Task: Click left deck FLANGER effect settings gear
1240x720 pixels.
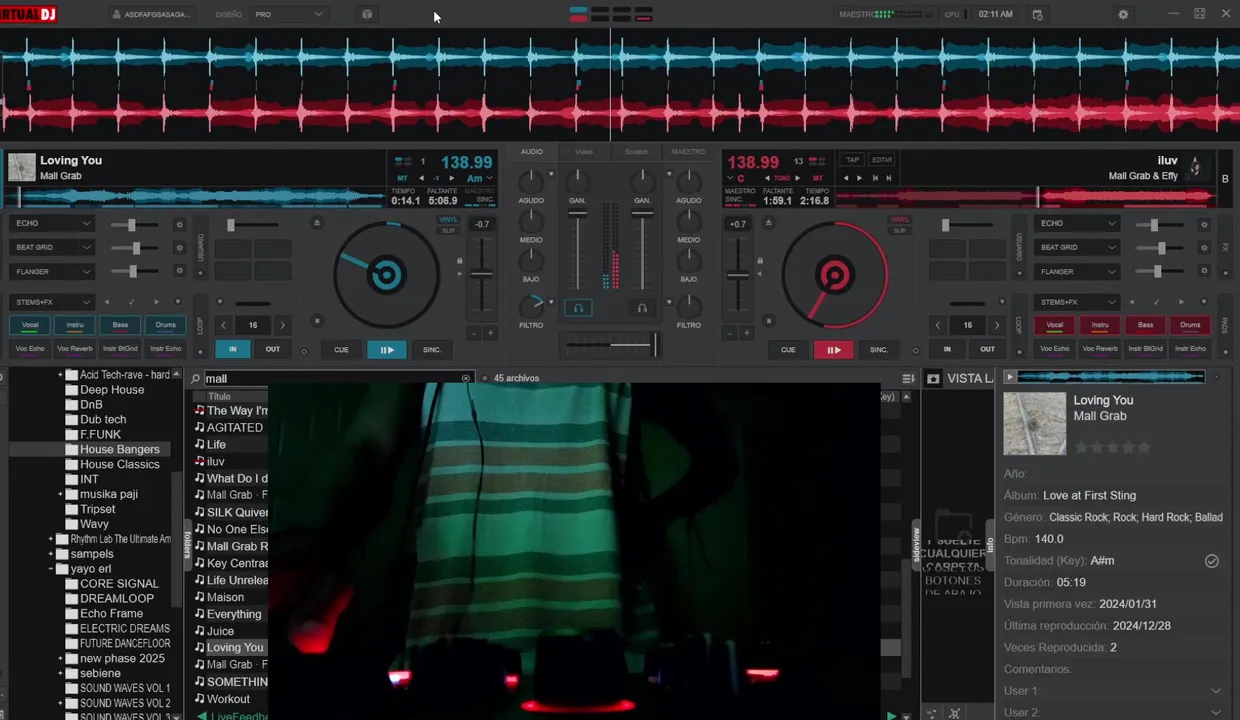Action: 180,271
